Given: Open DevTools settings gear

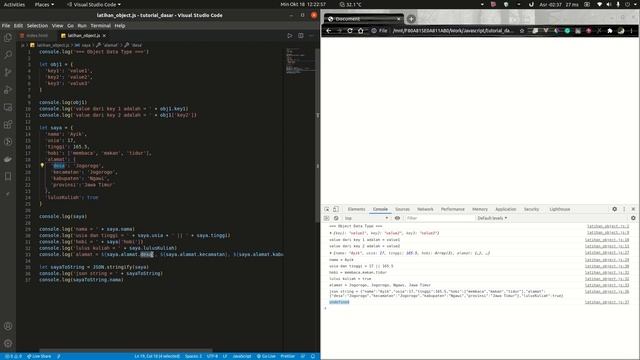Looking at the screenshot, I should coord(615,209).
